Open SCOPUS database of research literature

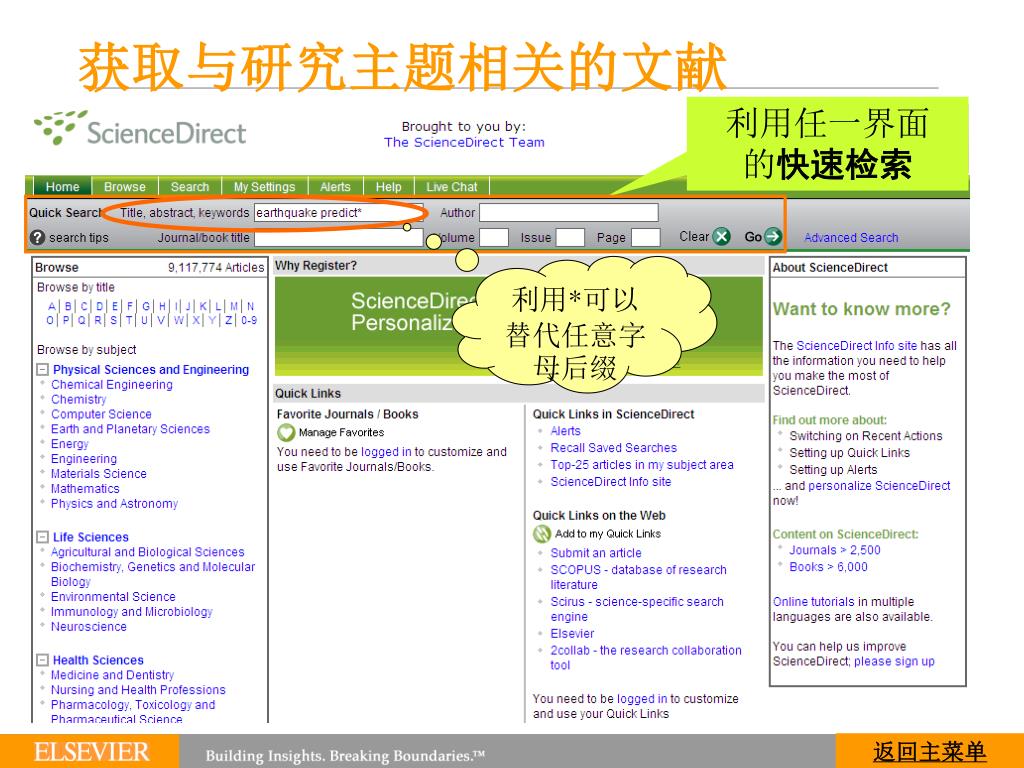(x=638, y=577)
